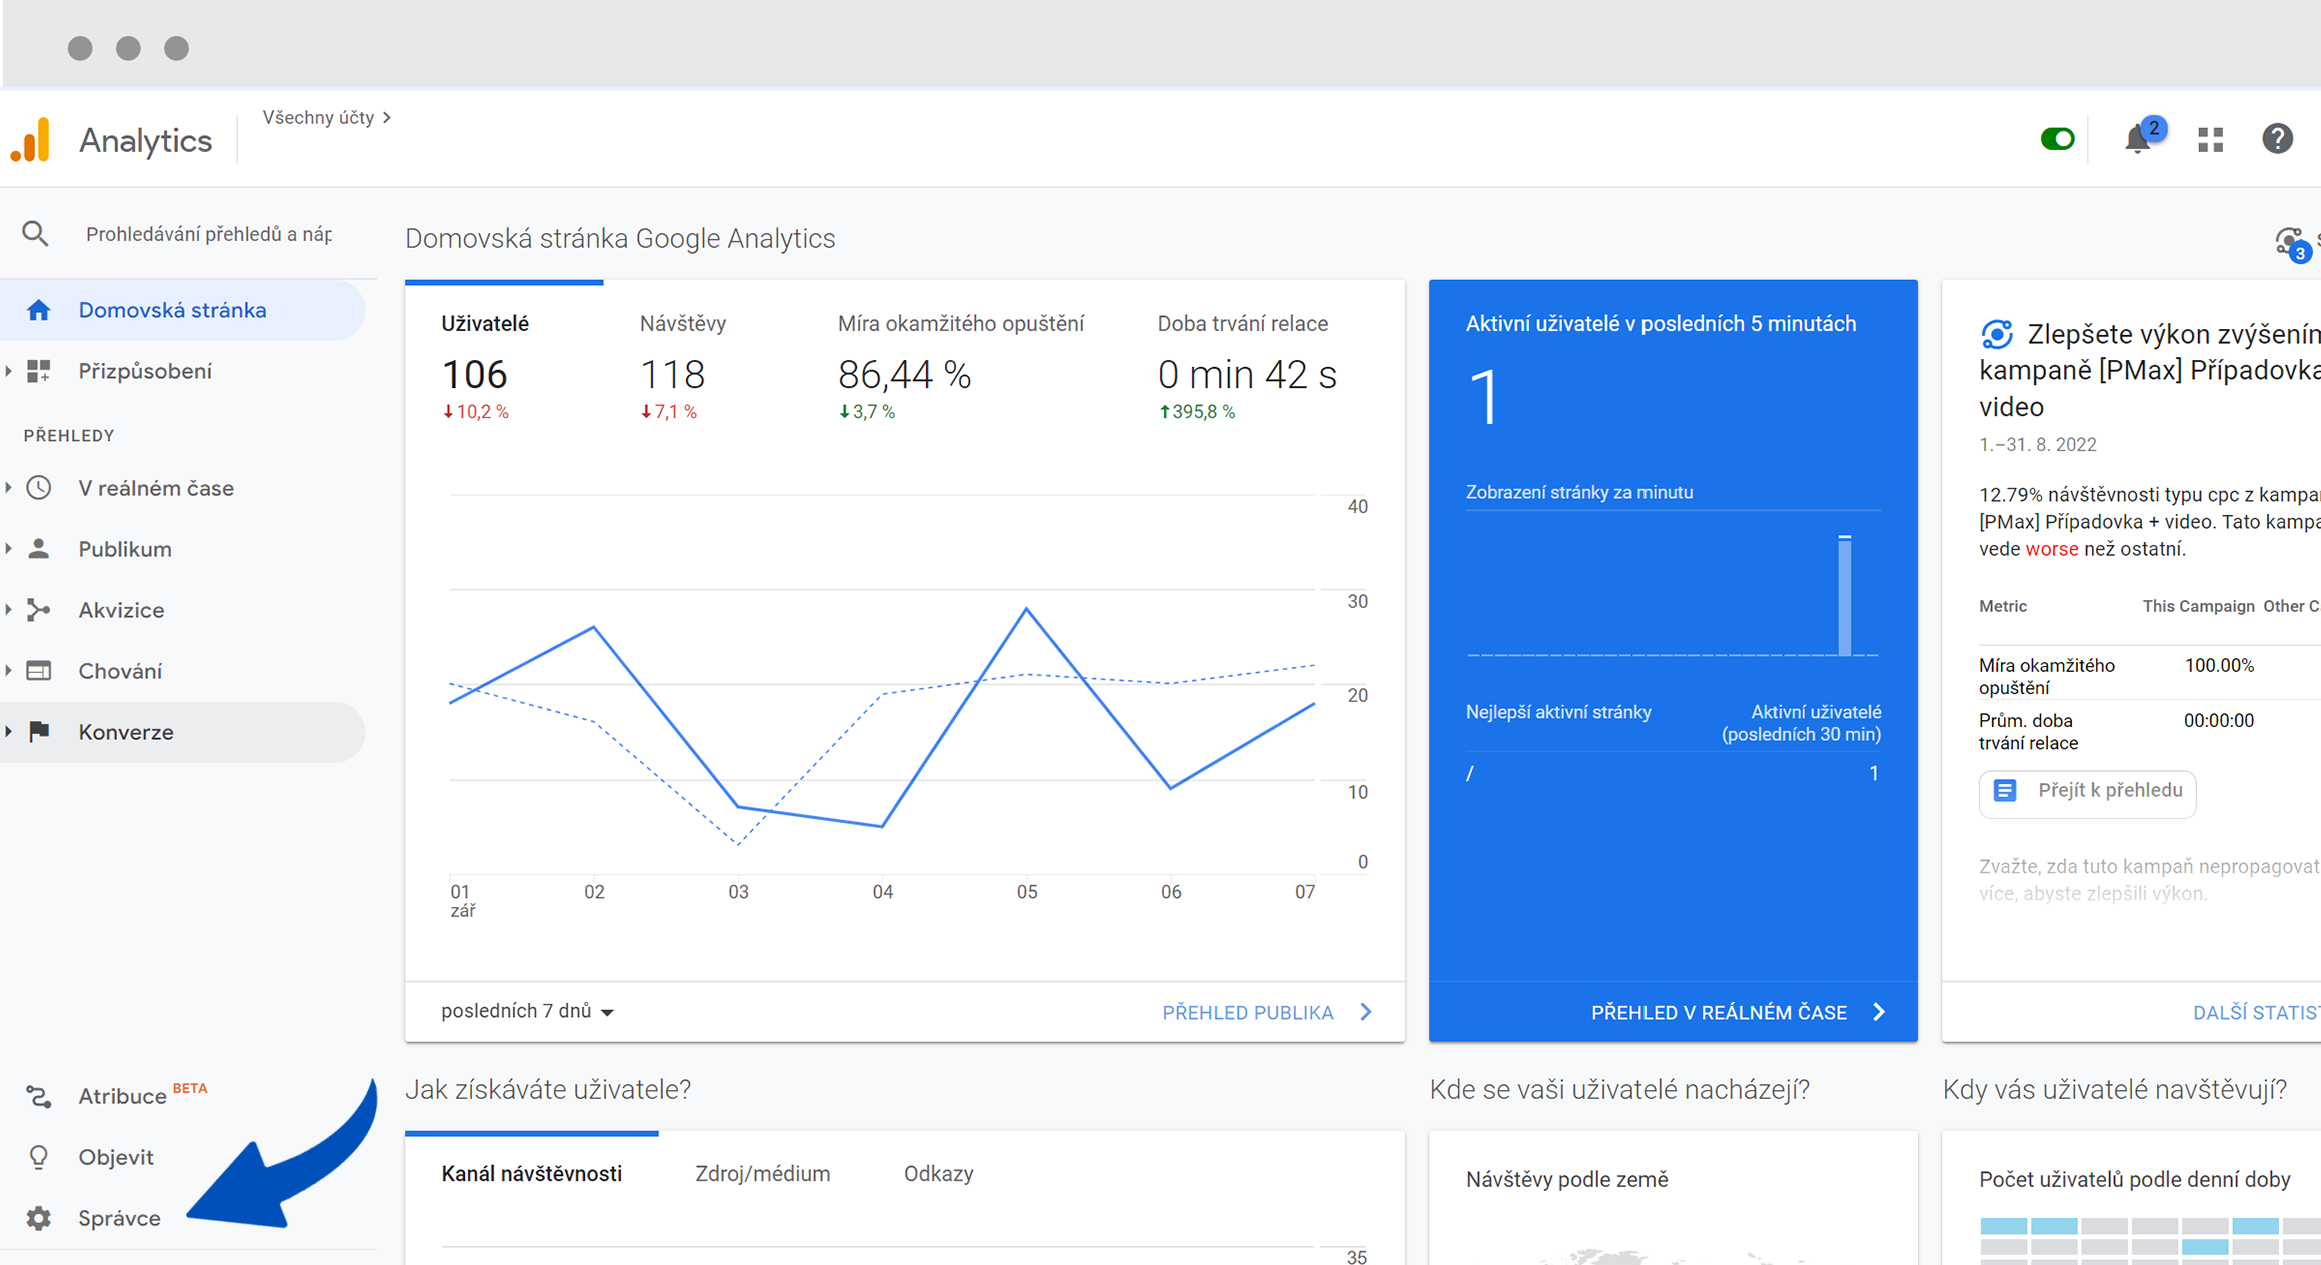Expand the Akvizice reports section
This screenshot has width=2321, height=1265.
tap(121, 610)
